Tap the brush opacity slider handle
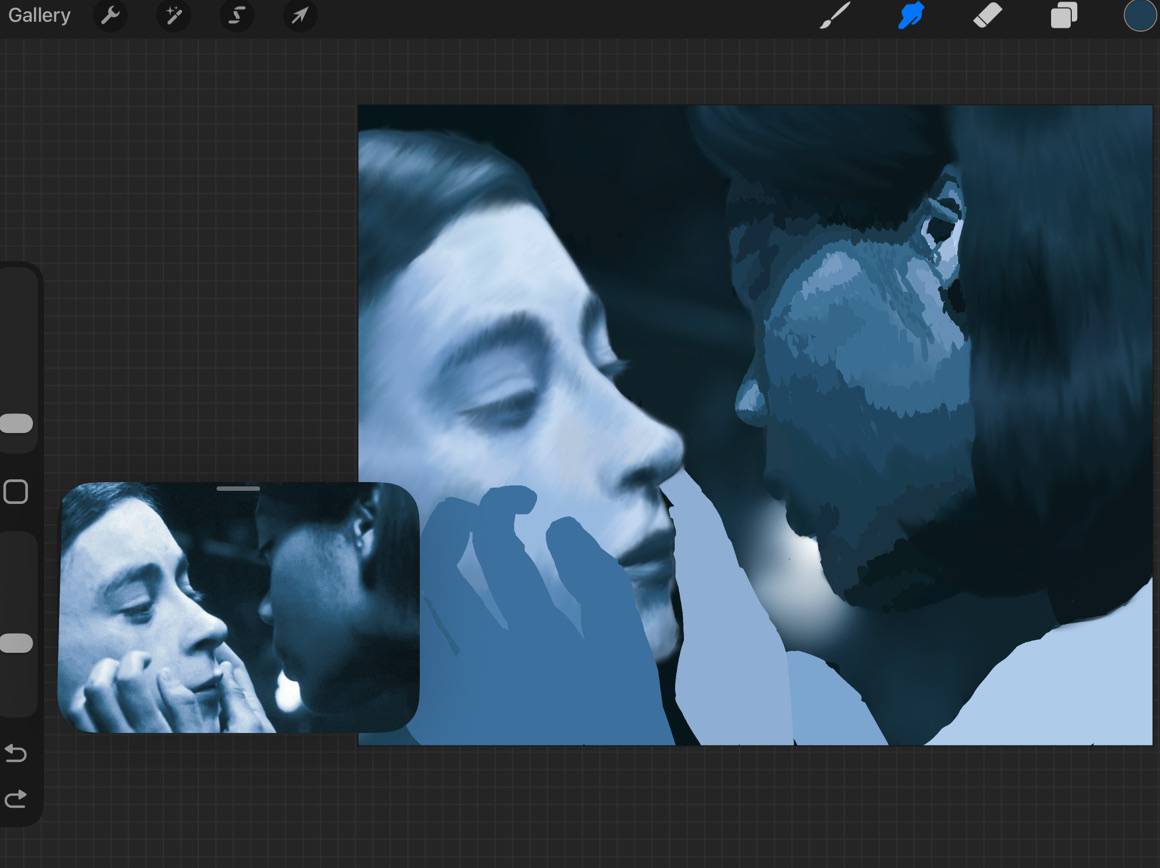This screenshot has height=868, width=1160. [16, 643]
